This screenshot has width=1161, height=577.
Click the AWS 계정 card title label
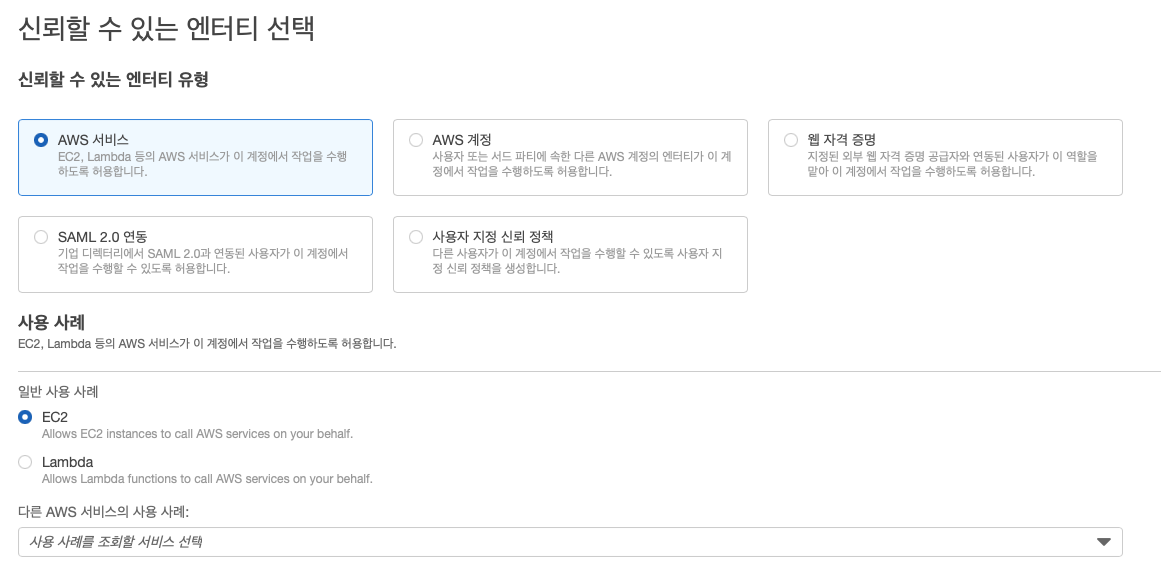[462, 140]
